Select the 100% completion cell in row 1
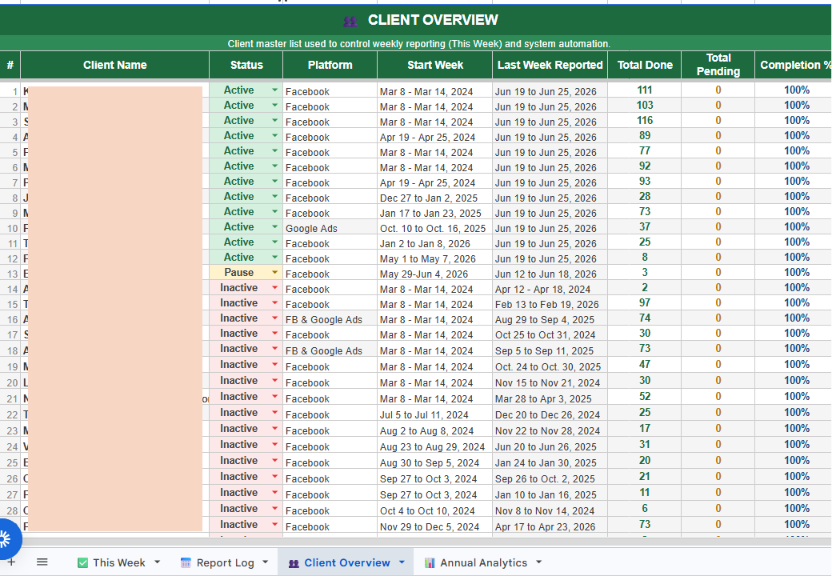Image resolution: width=832 pixels, height=576 pixels. (x=796, y=90)
